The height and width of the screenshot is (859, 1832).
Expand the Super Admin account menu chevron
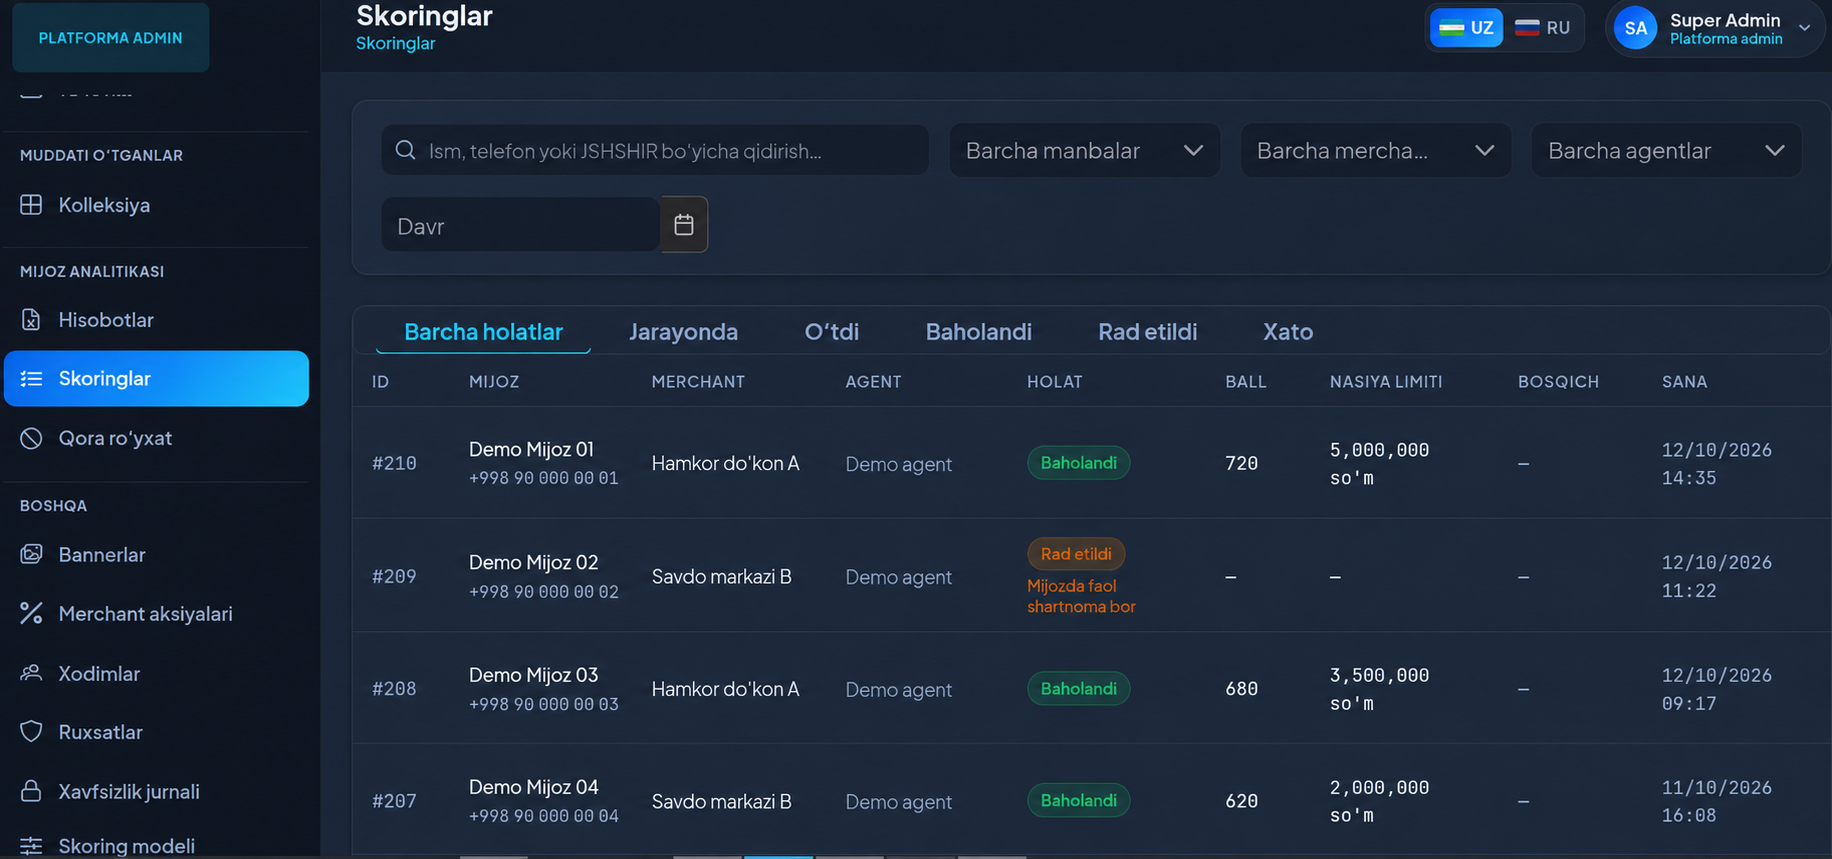click(x=1805, y=28)
